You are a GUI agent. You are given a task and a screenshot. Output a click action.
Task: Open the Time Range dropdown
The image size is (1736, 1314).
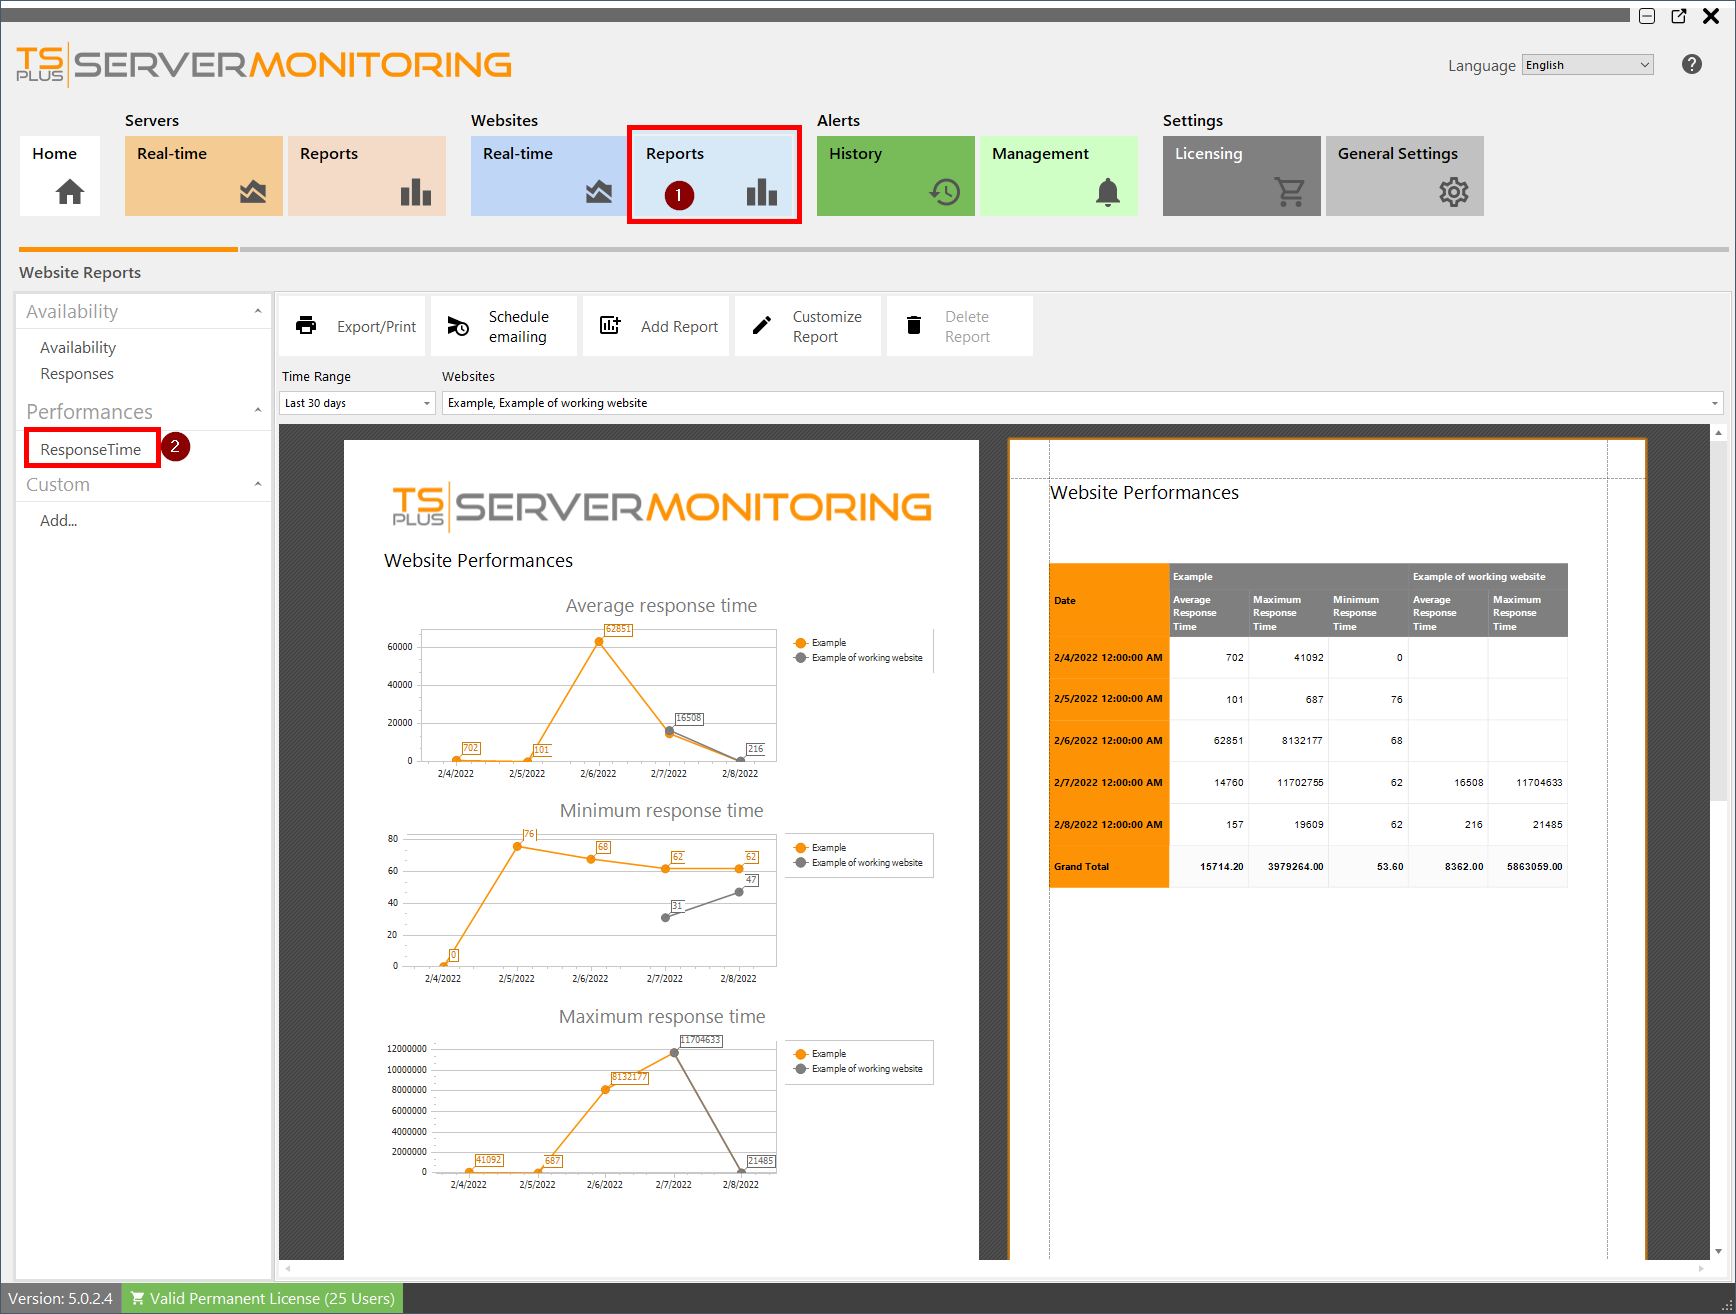(x=427, y=402)
